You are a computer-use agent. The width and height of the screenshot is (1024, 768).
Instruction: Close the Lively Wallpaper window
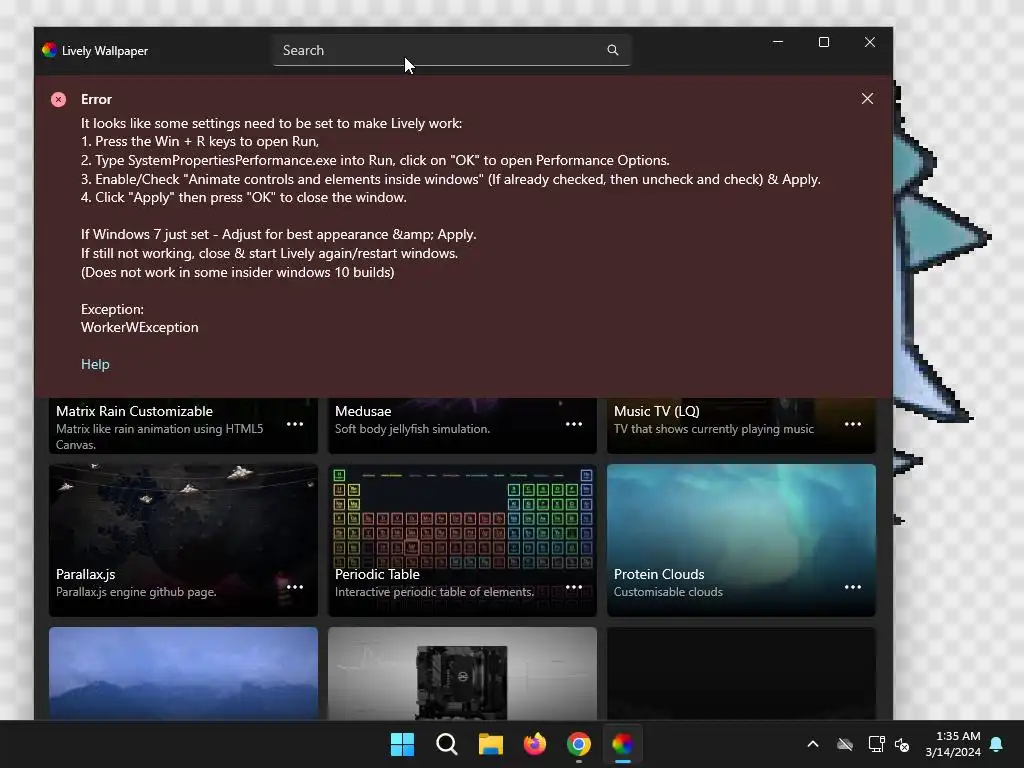pyautogui.click(x=870, y=42)
